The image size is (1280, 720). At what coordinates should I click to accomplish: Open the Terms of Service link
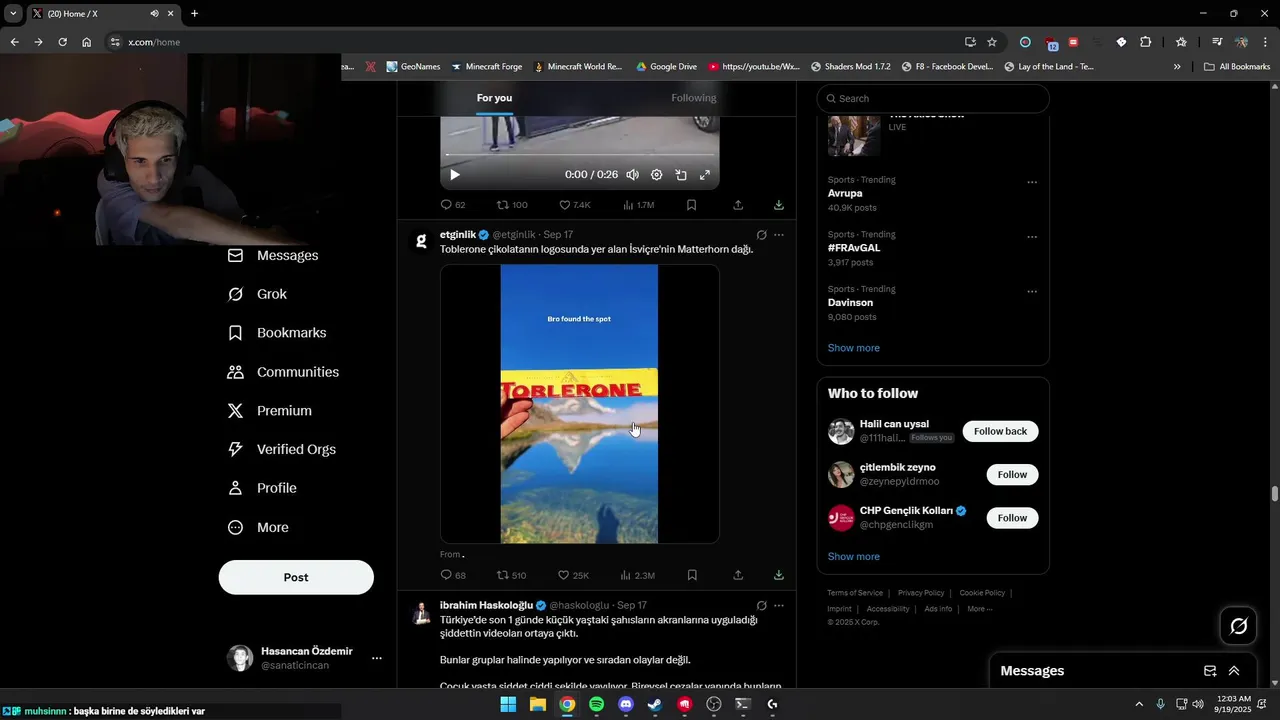(x=855, y=593)
